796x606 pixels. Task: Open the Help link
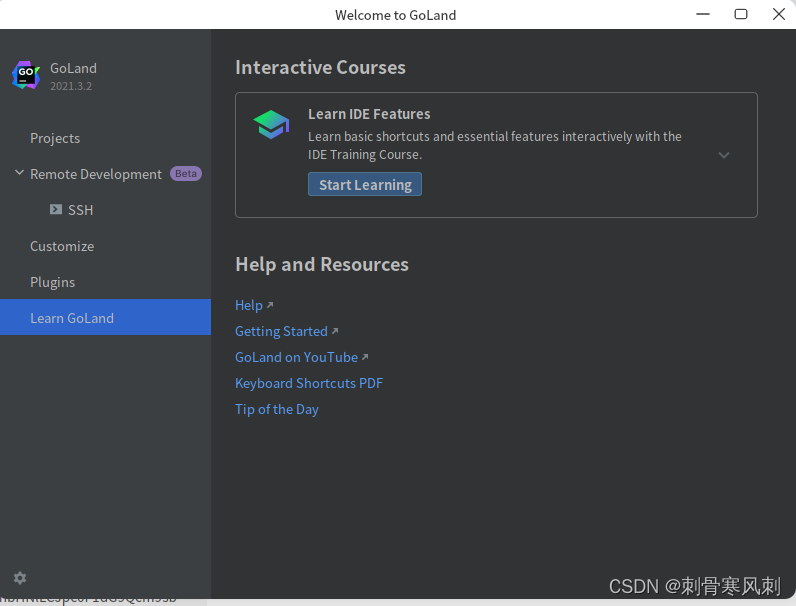tap(249, 305)
